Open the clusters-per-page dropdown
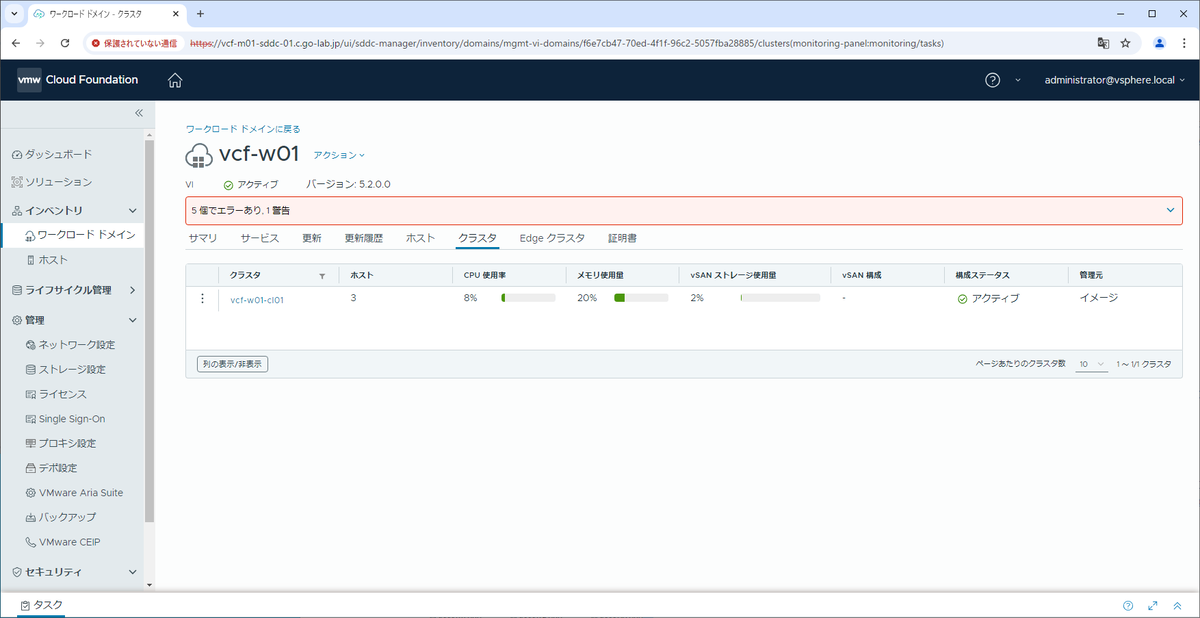The height and width of the screenshot is (618, 1200). pos(1091,364)
